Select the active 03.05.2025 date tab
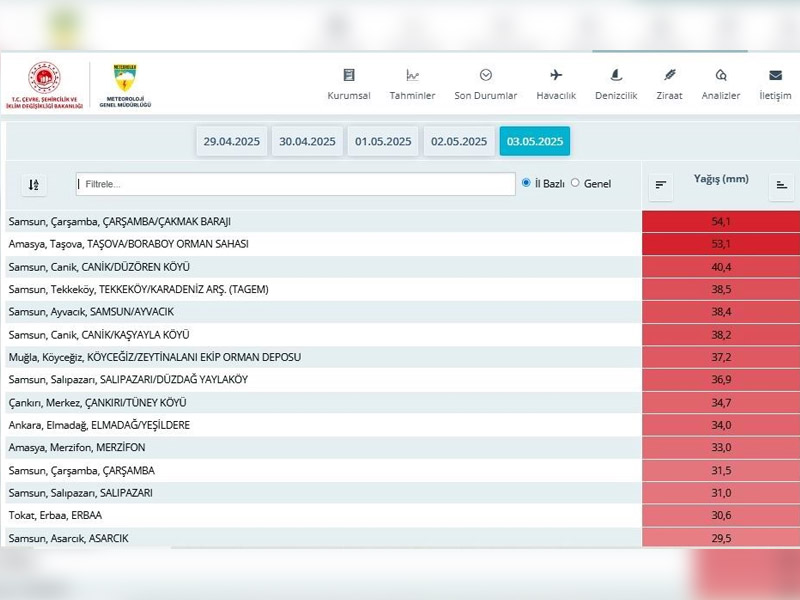Image resolution: width=800 pixels, height=600 pixels. click(x=535, y=141)
